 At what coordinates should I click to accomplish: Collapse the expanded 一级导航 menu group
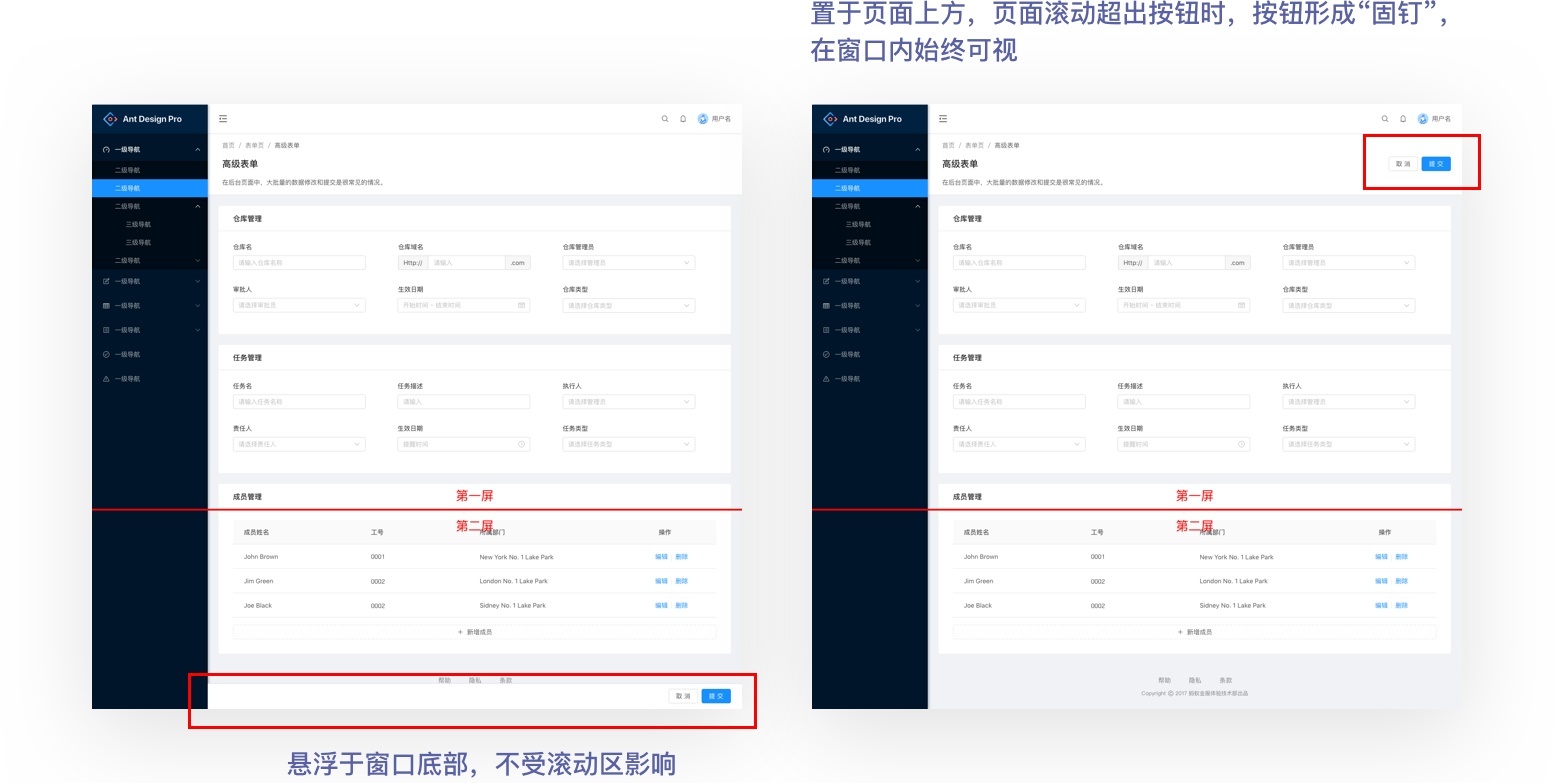197,150
